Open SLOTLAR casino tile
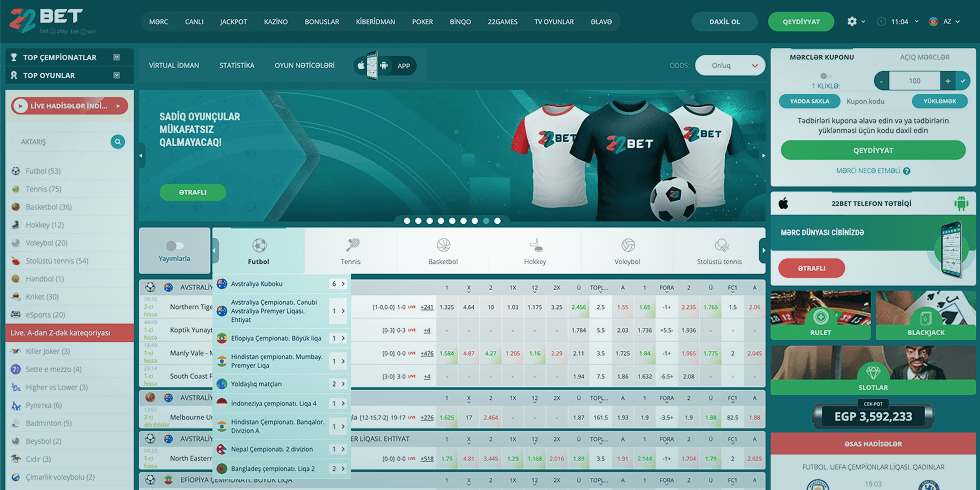Screen dimensions: 980x490 tap(873, 371)
